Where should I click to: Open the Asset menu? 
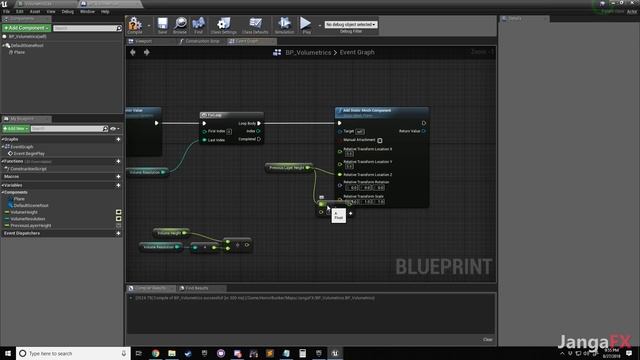[x=35, y=11]
